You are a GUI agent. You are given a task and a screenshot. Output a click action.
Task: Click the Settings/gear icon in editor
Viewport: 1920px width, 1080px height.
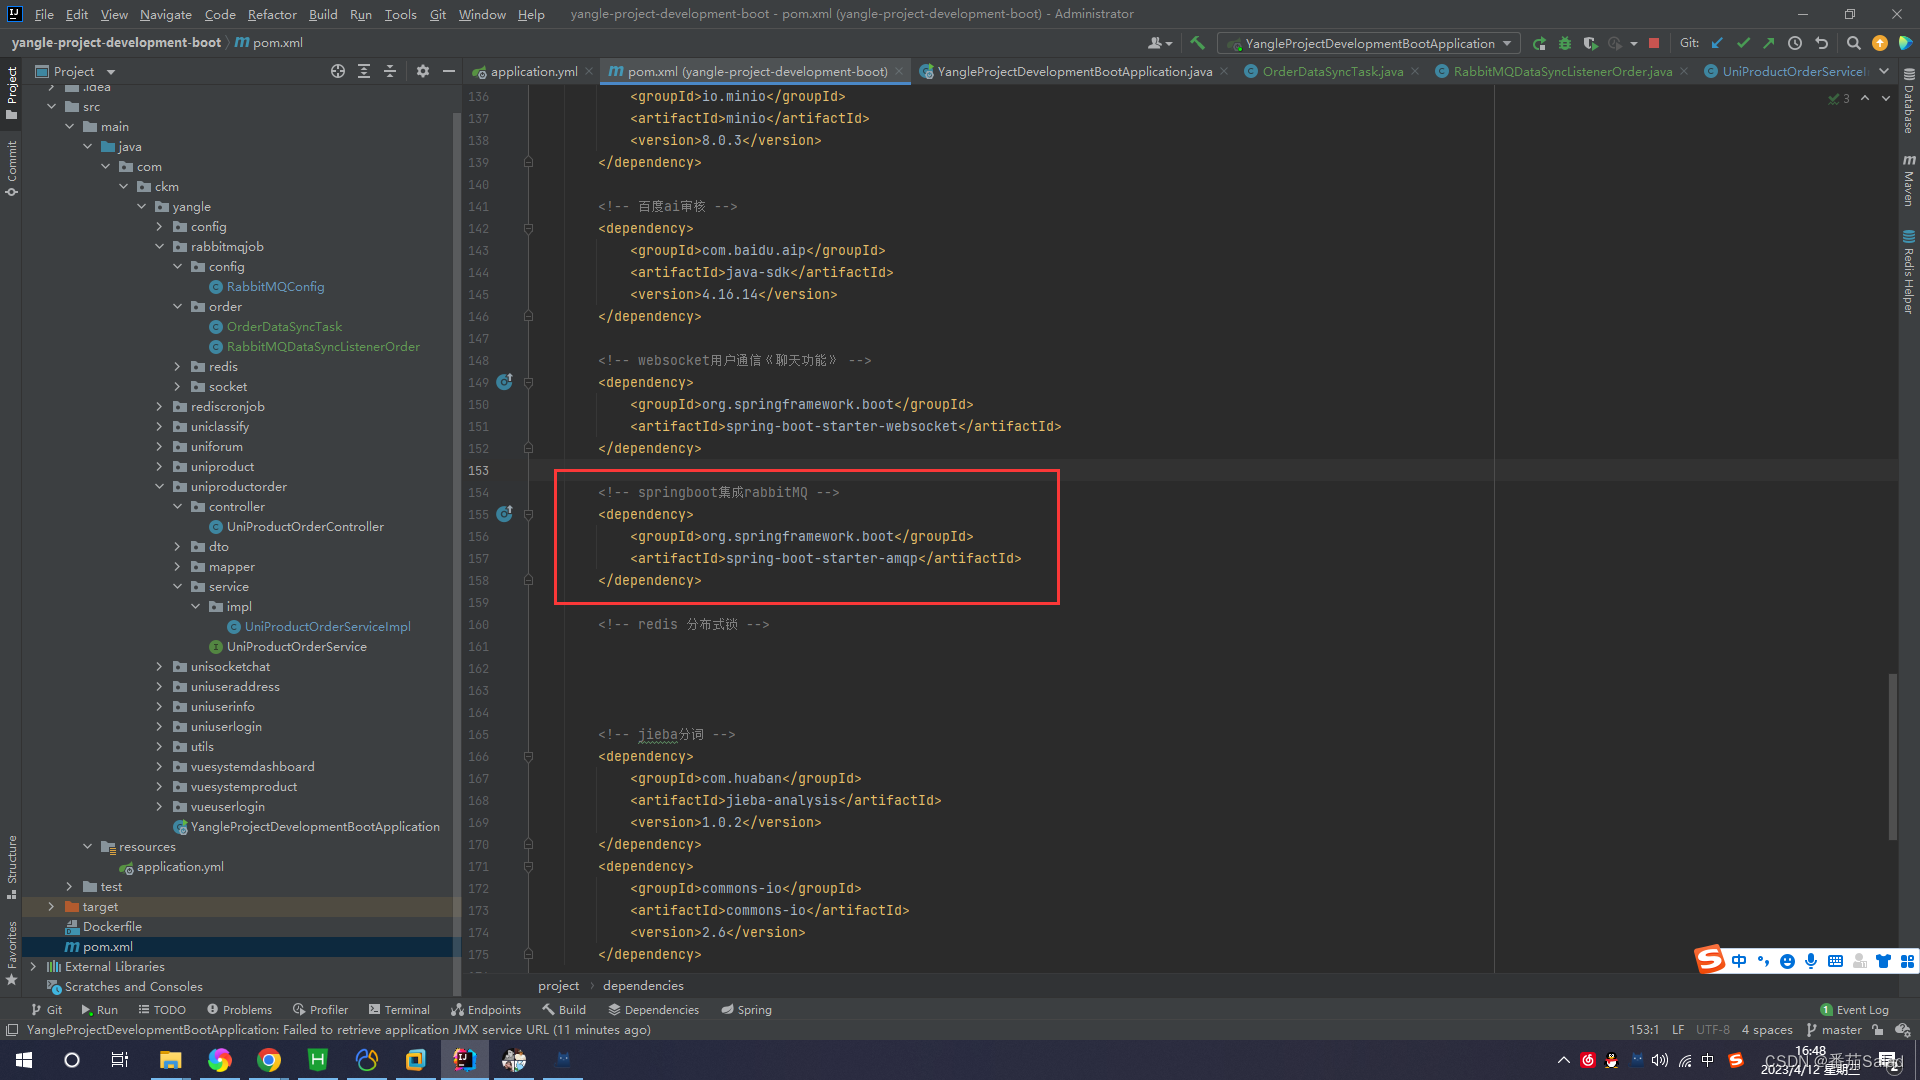click(423, 71)
